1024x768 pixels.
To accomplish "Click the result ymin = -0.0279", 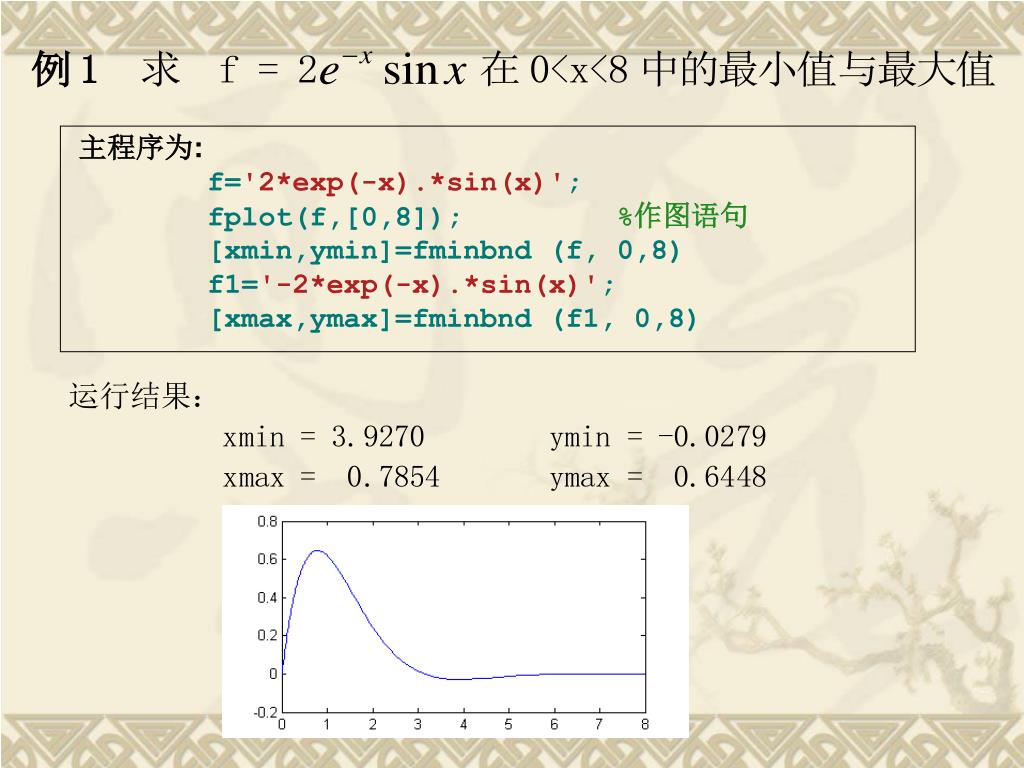I will [x=658, y=437].
